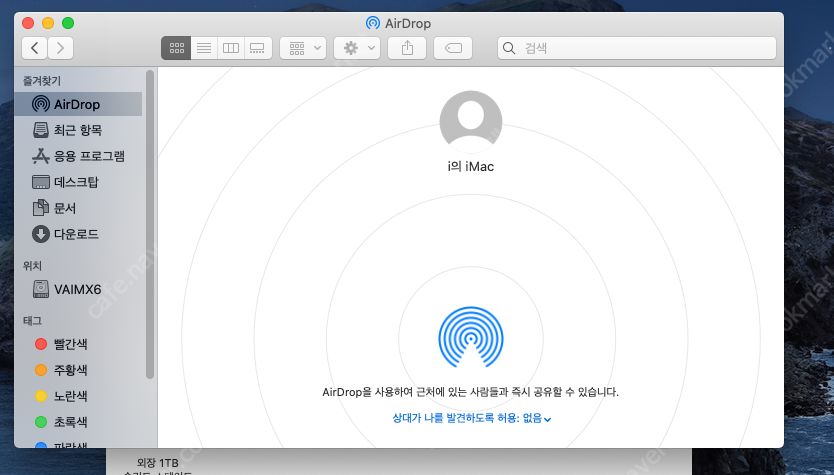Select the yellow 노란색 tag
This screenshot has width=834, height=475.
78,396
